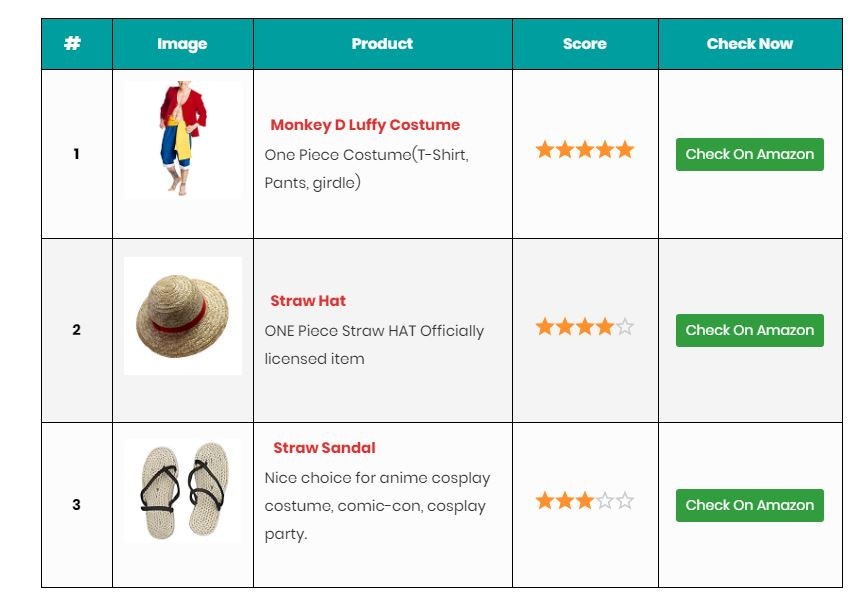858x592 pixels.
Task: Click the Product column header
Action: (x=382, y=44)
